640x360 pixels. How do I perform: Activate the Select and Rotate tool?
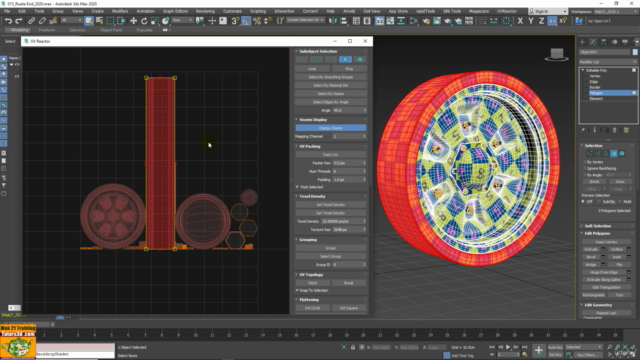(x=144, y=21)
